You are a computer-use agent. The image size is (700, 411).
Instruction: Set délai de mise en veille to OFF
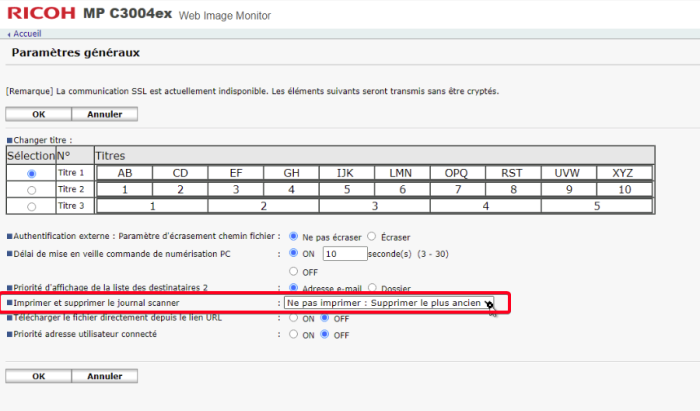tap(294, 271)
